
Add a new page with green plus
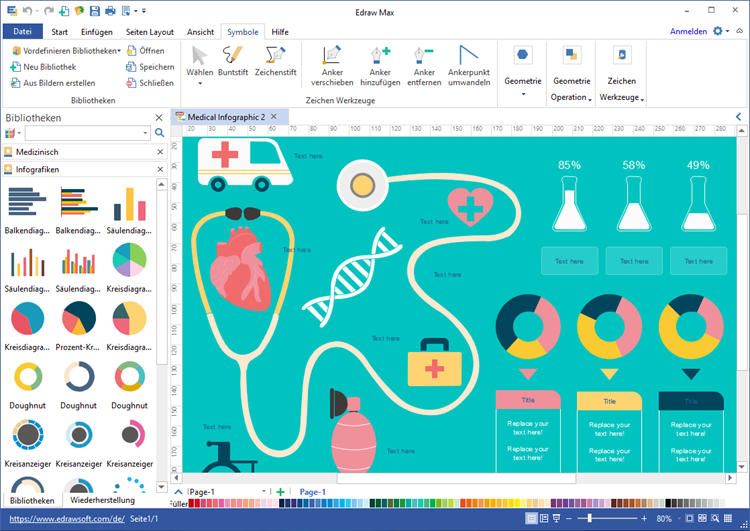tap(280, 492)
